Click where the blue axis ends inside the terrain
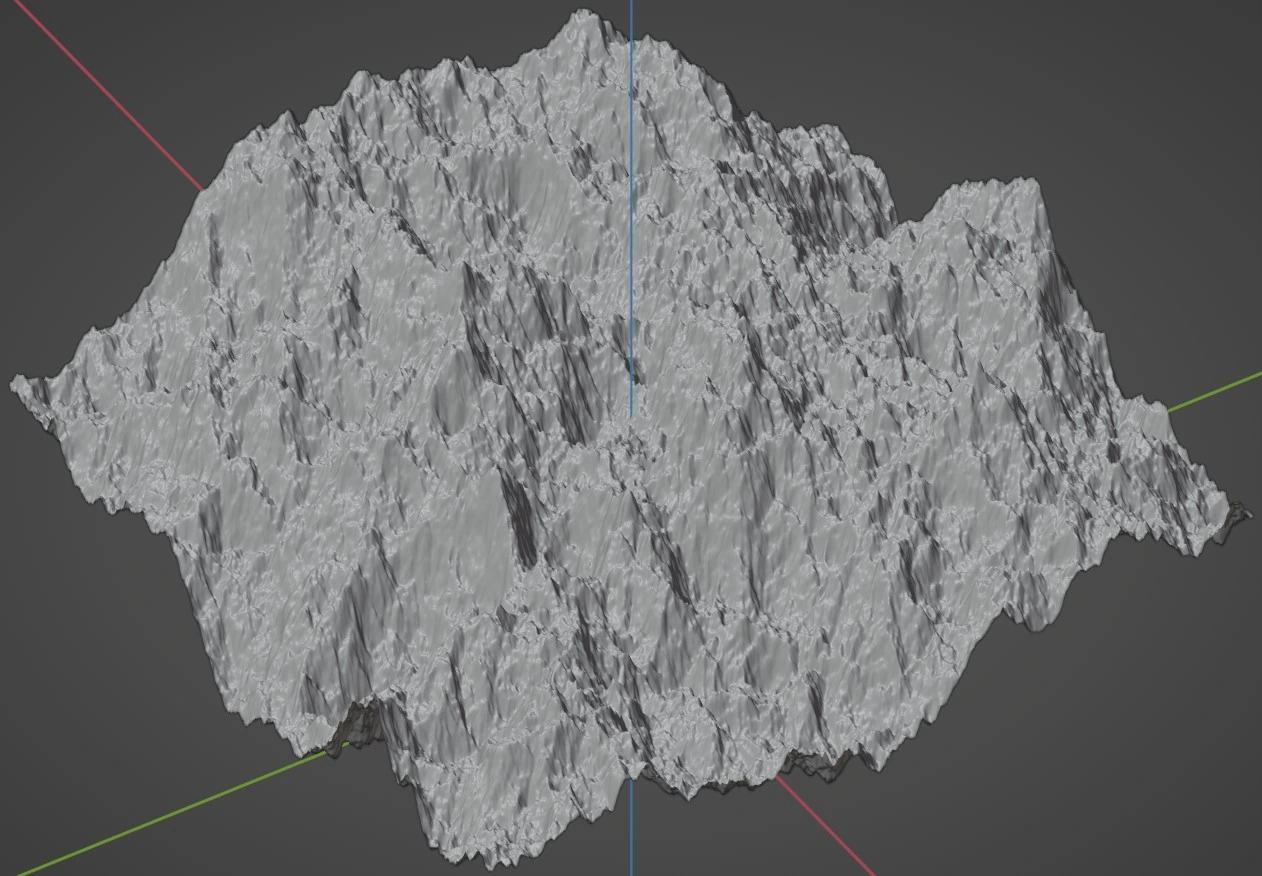 coord(631,415)
